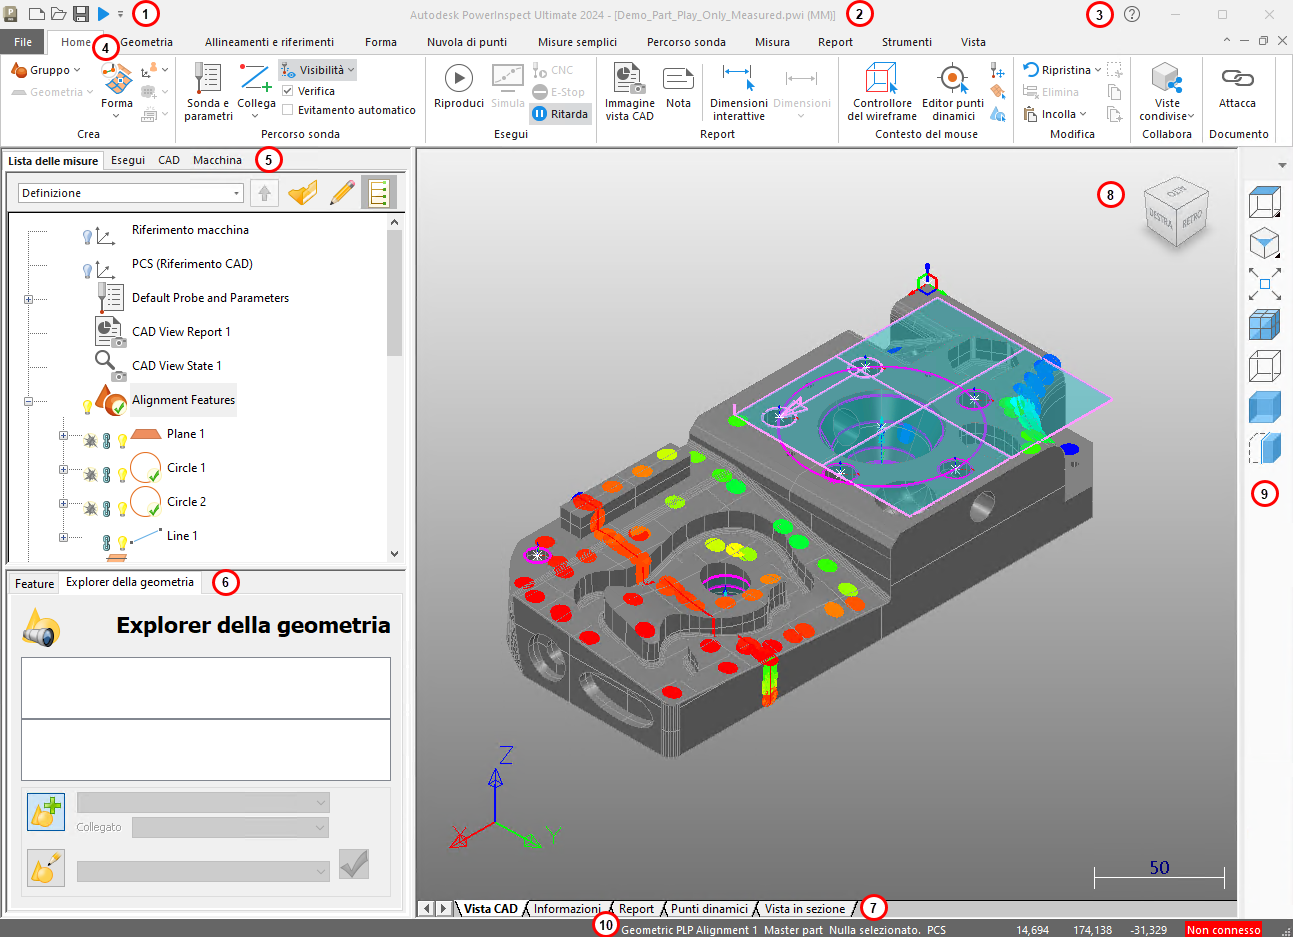Click the view orientation cube in CAD view
1293x937 pixels.
tap(1175, 213)
